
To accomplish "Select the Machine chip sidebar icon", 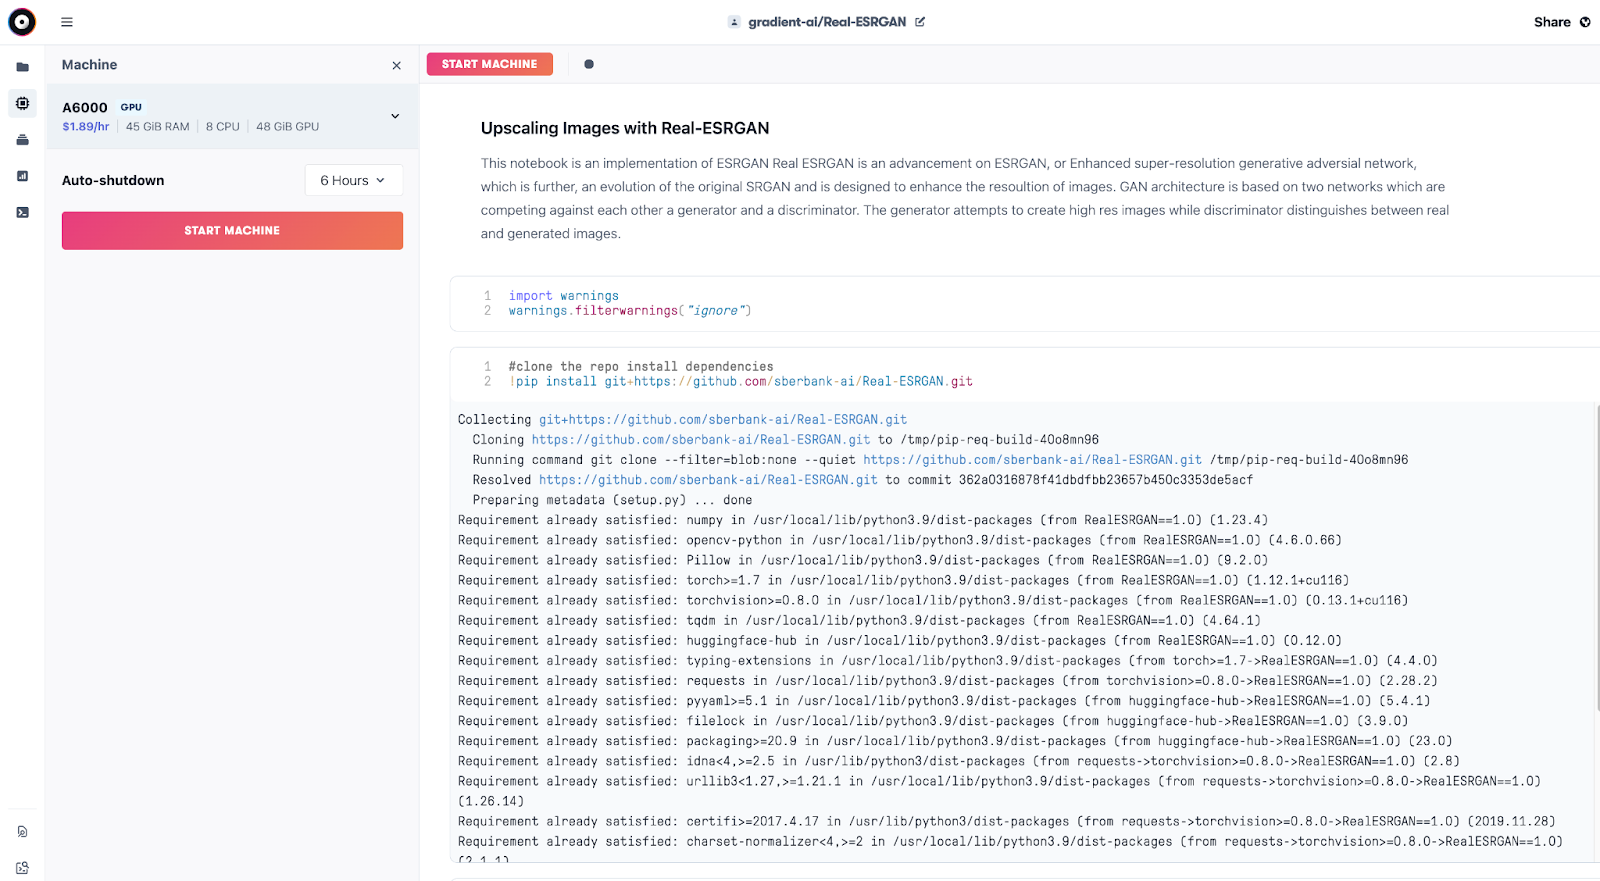I will click(22, 103).
